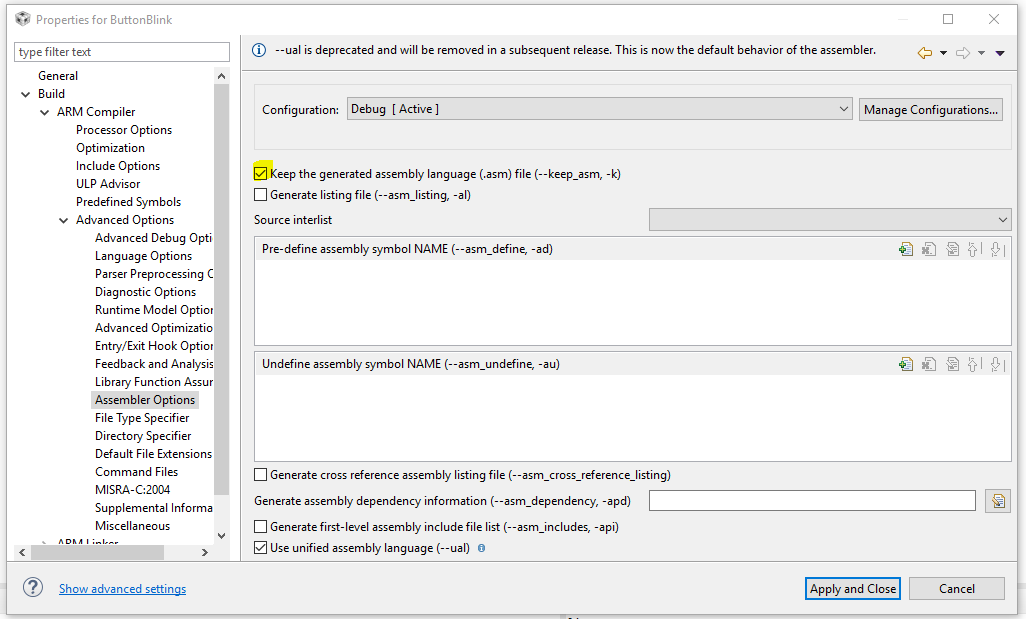Click the info icon in deprecation message
Image resolution: width=1026 pixels, height=619 pixels.
click(259, 50)
